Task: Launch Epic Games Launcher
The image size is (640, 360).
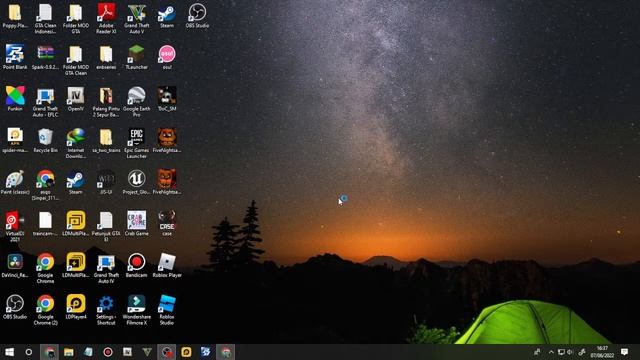Action: [136, 143]
